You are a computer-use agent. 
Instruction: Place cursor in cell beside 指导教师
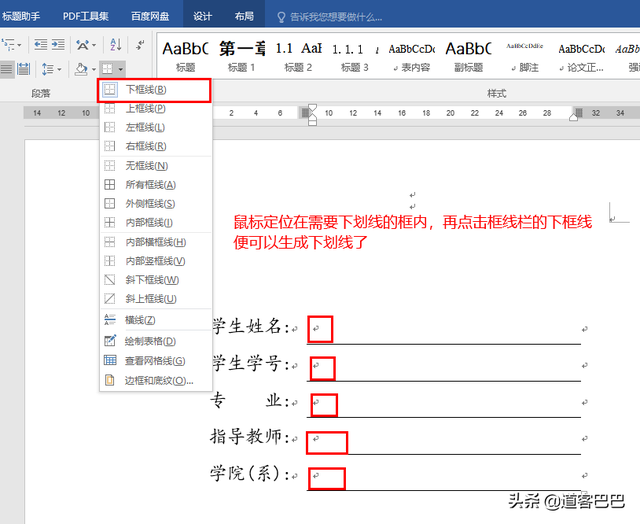(444, 442)
